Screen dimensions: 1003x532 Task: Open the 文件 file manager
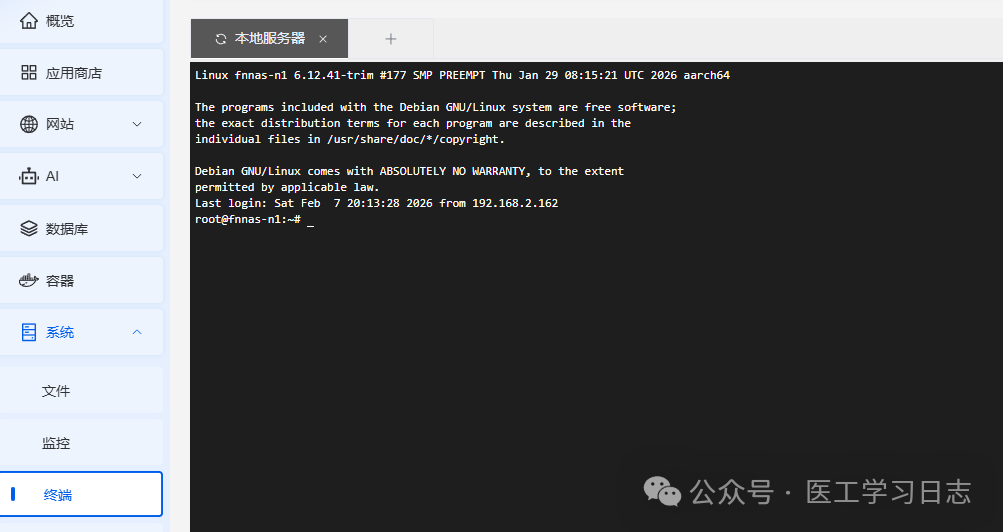coord(56,391)
